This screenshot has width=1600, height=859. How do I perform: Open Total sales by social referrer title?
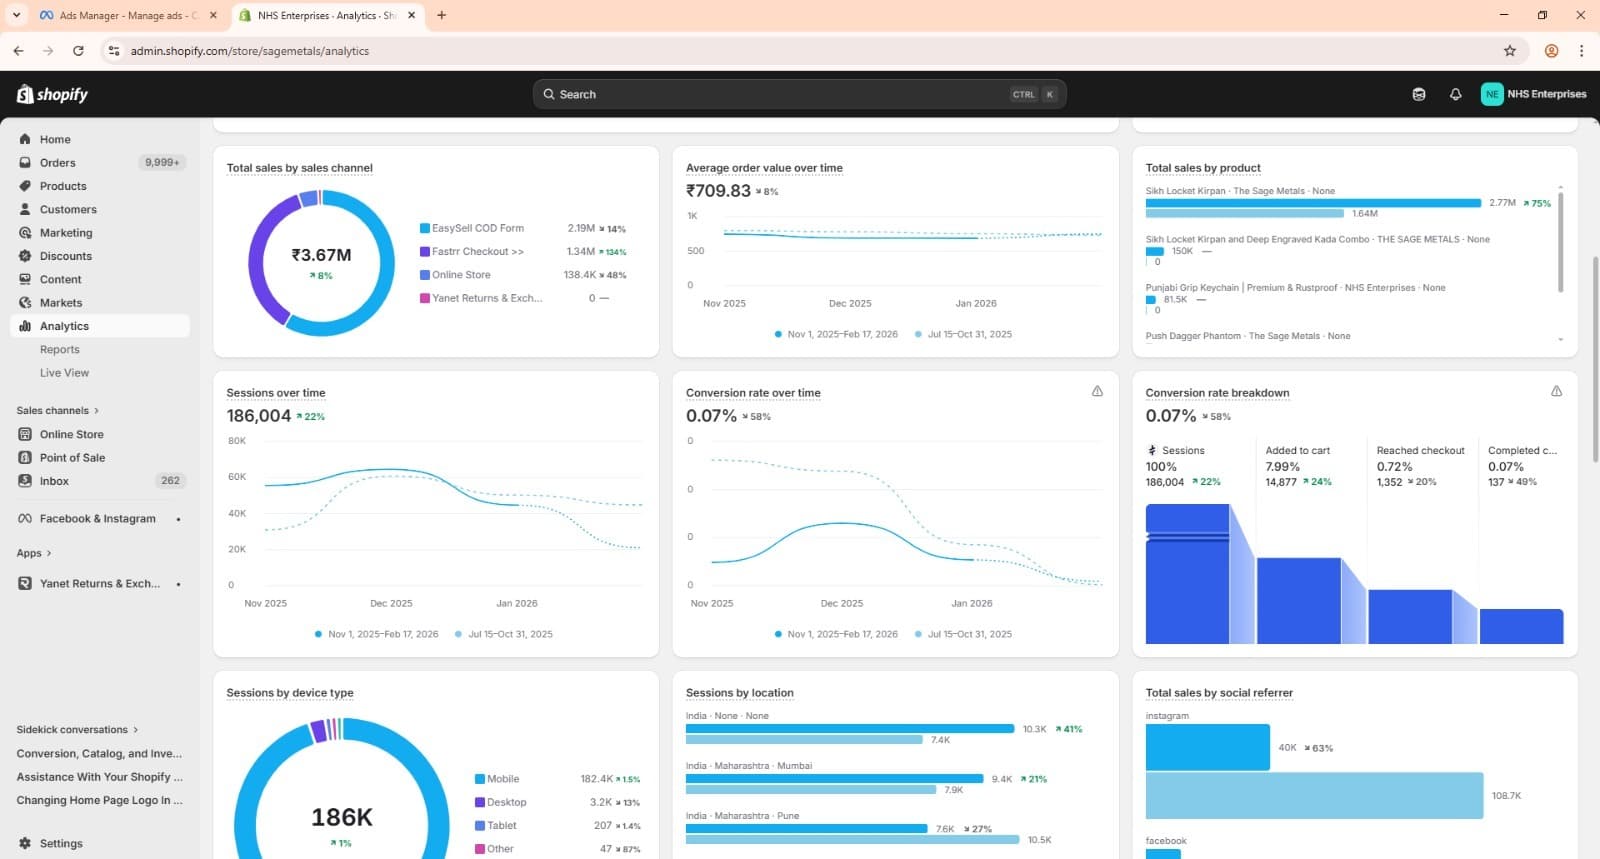[x=1219, y=693]
